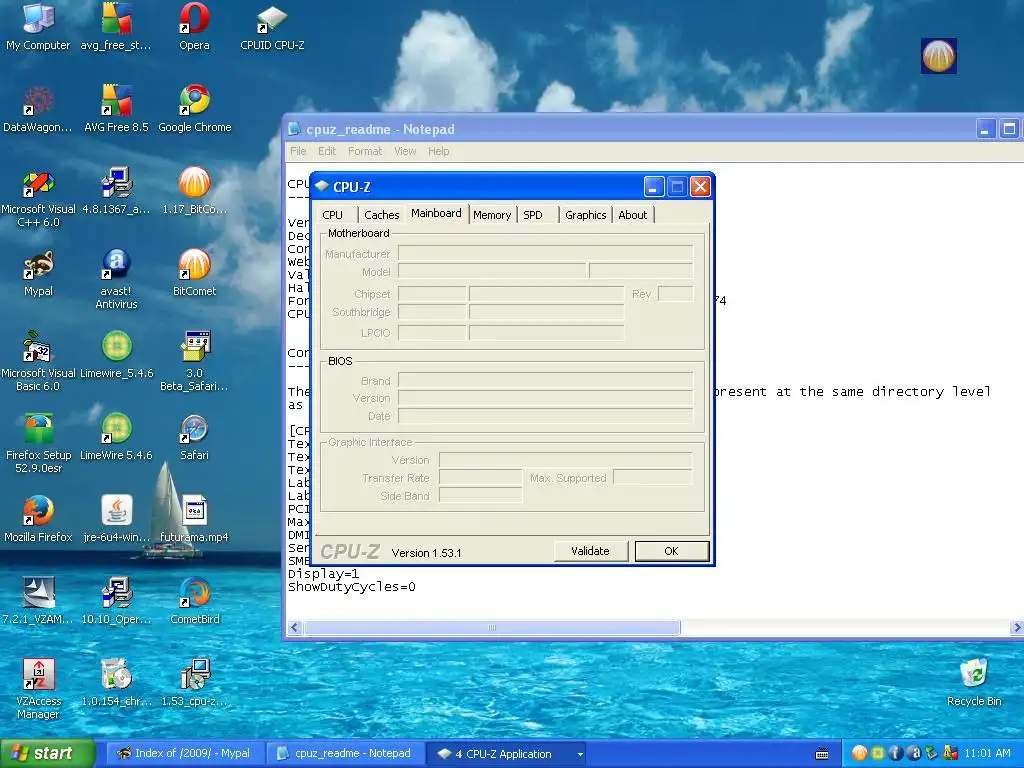
Task: Open the Windows start menu
Action: [x=48, y=754]
